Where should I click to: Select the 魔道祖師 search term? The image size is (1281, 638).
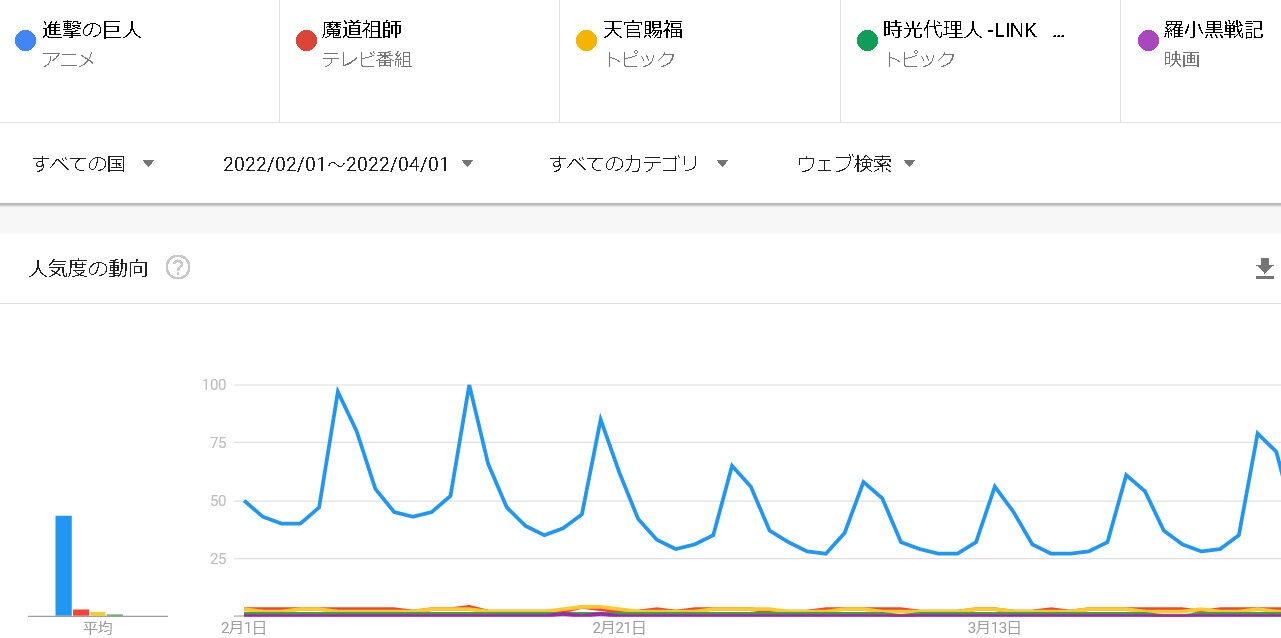(x=362, y=30)
